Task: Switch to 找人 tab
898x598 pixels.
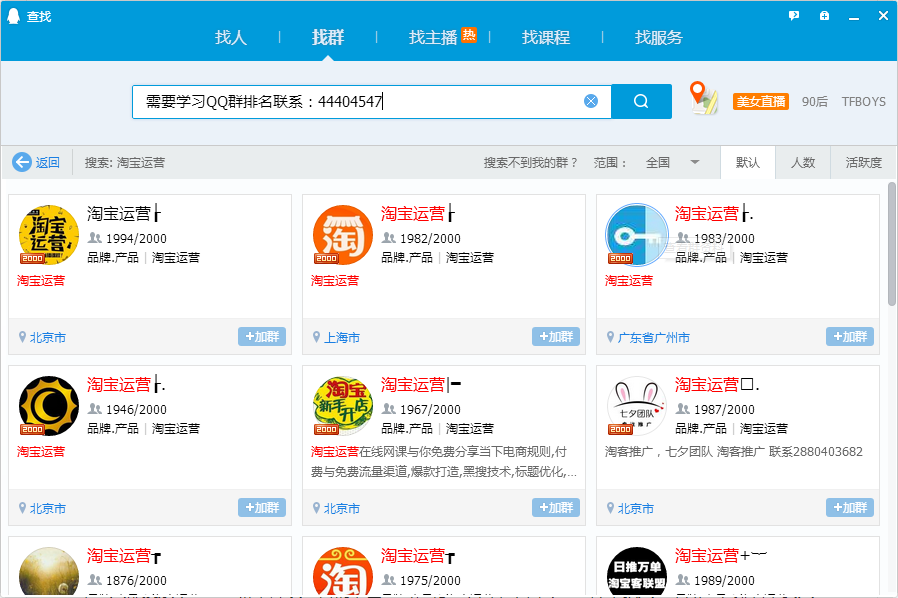Action: pyautogui.click(x=231, y=37)
